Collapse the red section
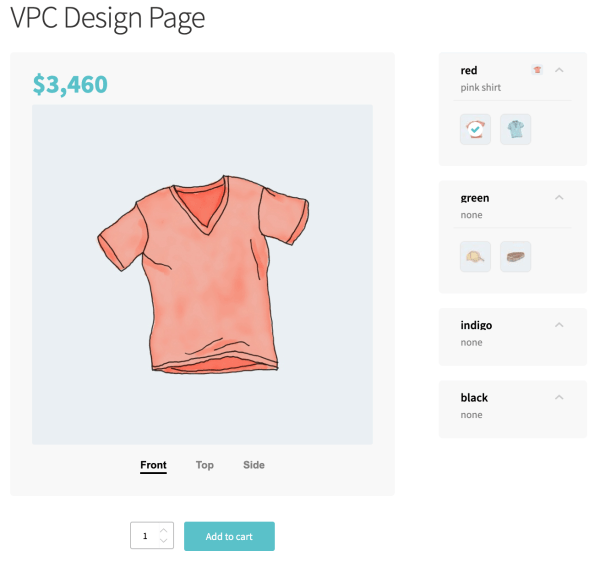 click(559, 70)
